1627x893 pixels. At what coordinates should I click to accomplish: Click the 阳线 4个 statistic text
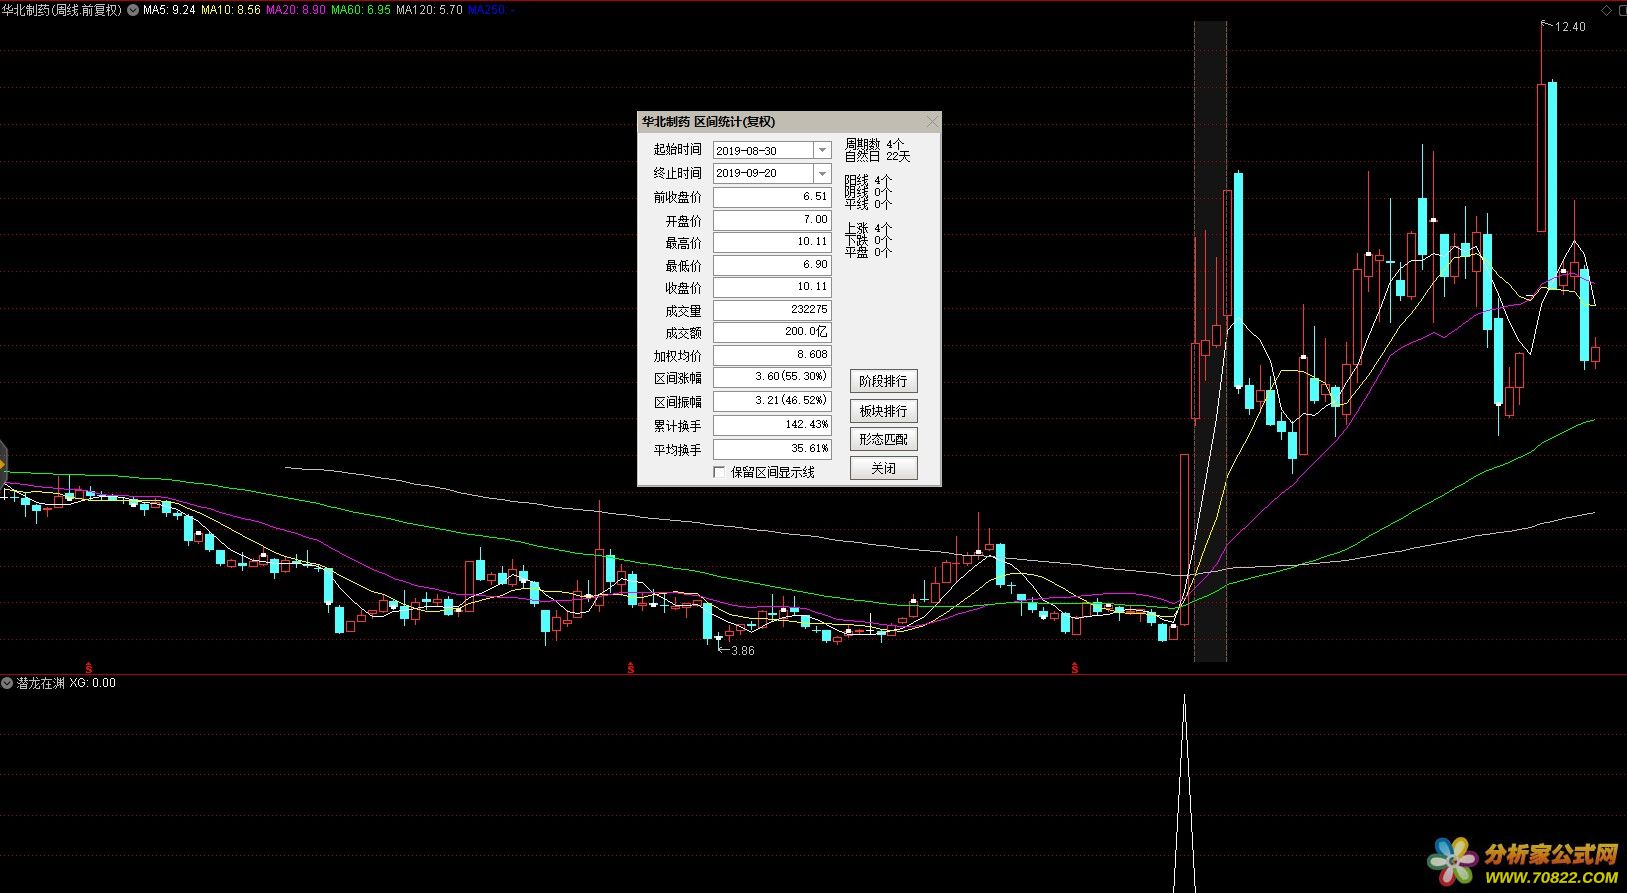[868, 181]
